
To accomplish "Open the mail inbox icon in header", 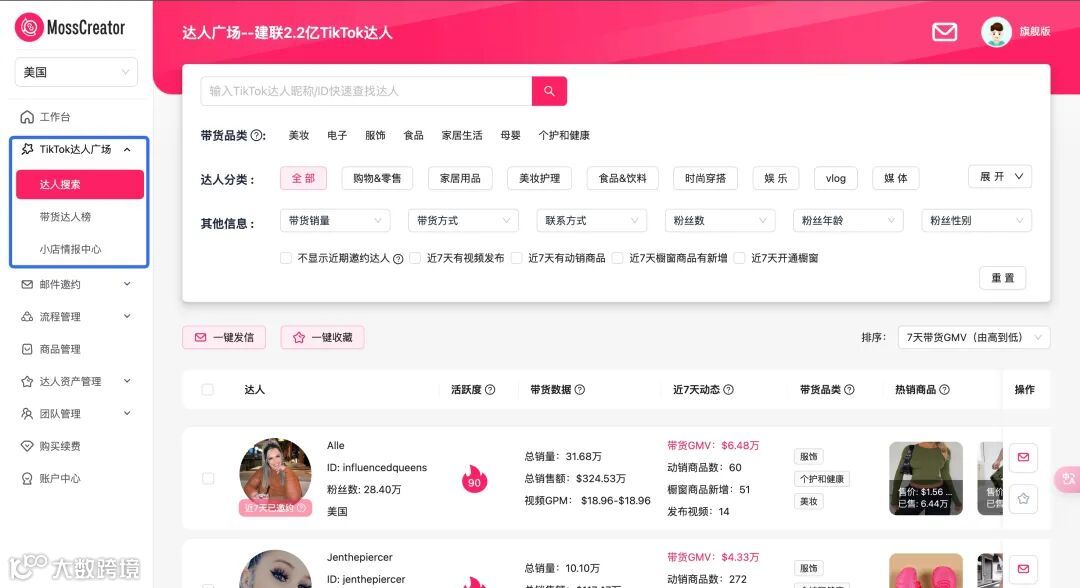I will (944, 32).
